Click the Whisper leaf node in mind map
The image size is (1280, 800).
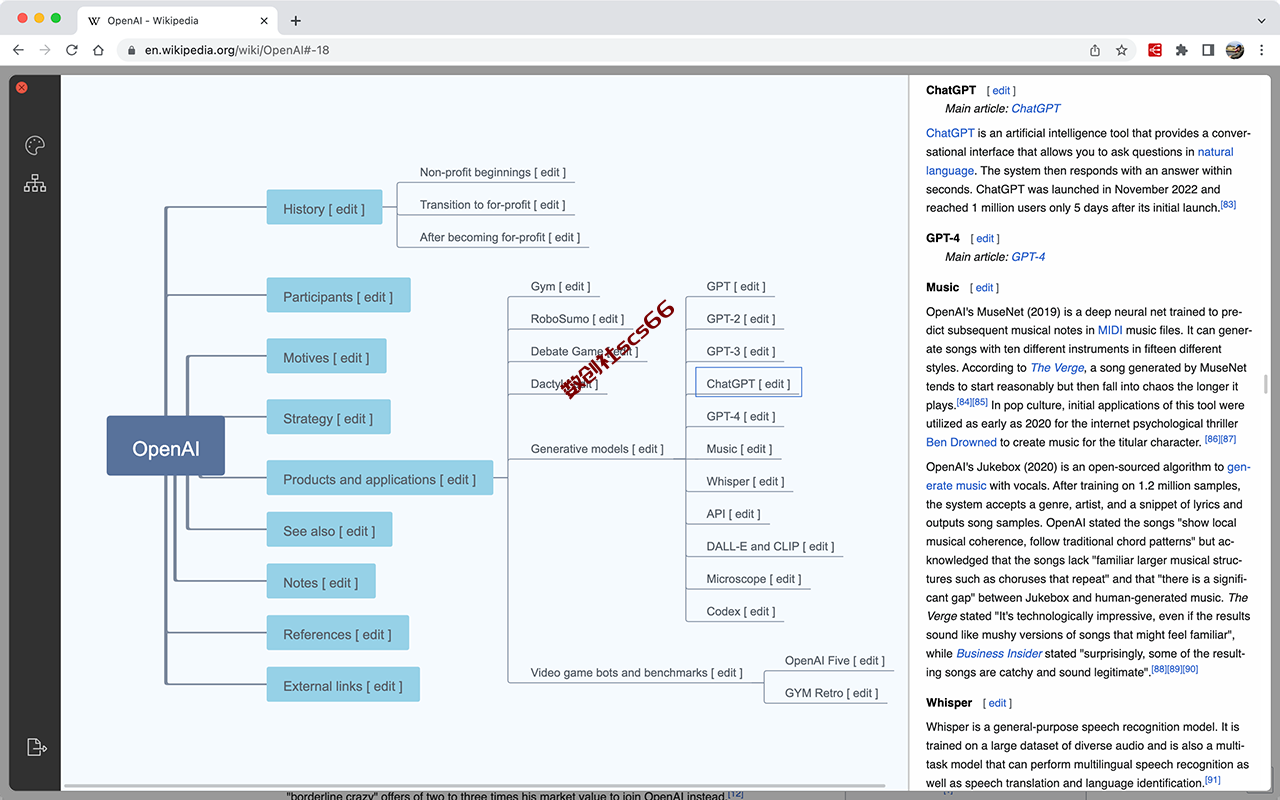click(x=744, y=481)
